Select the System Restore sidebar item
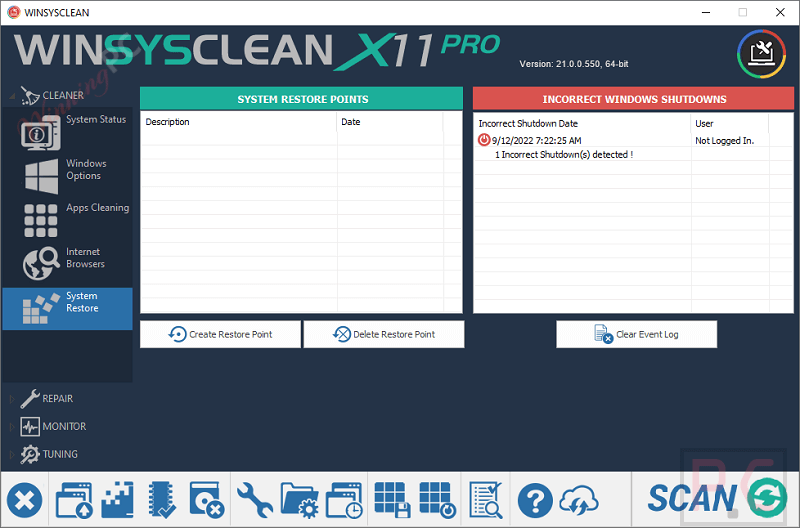This screenshot has height=528, width=800. point(67,309)
